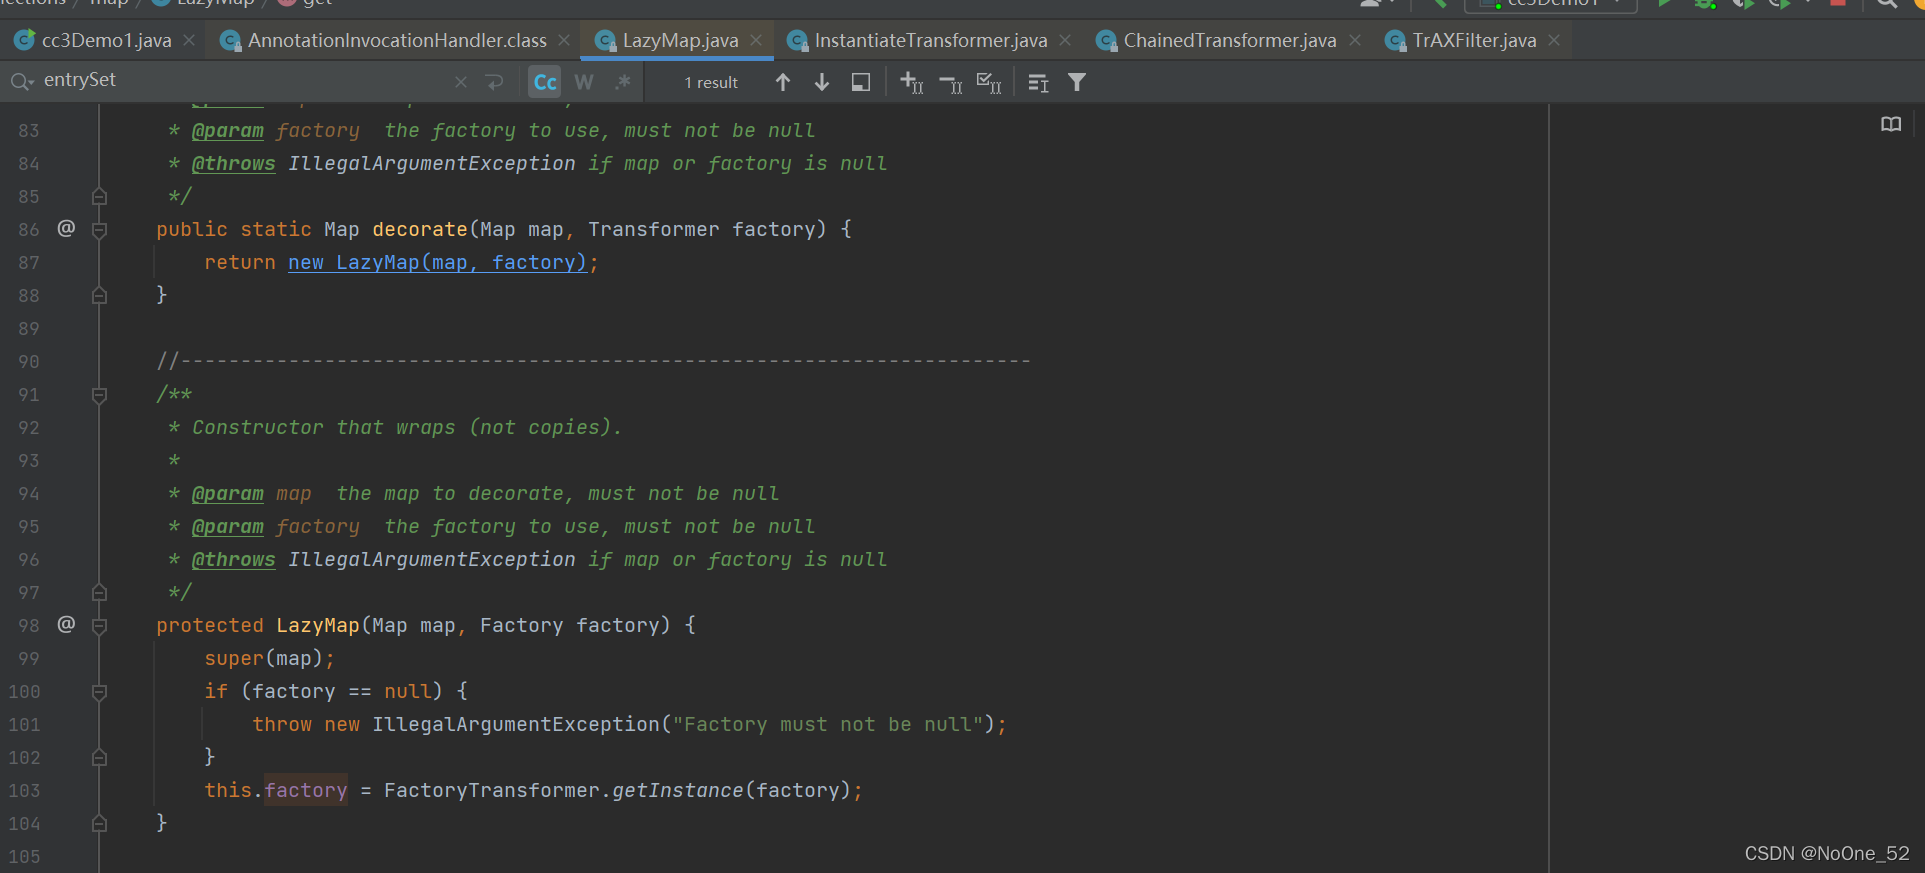The width and height of the screenshot is (1925, 873).
Task: Click @param tag on line 83
Action: pos(228,131)
